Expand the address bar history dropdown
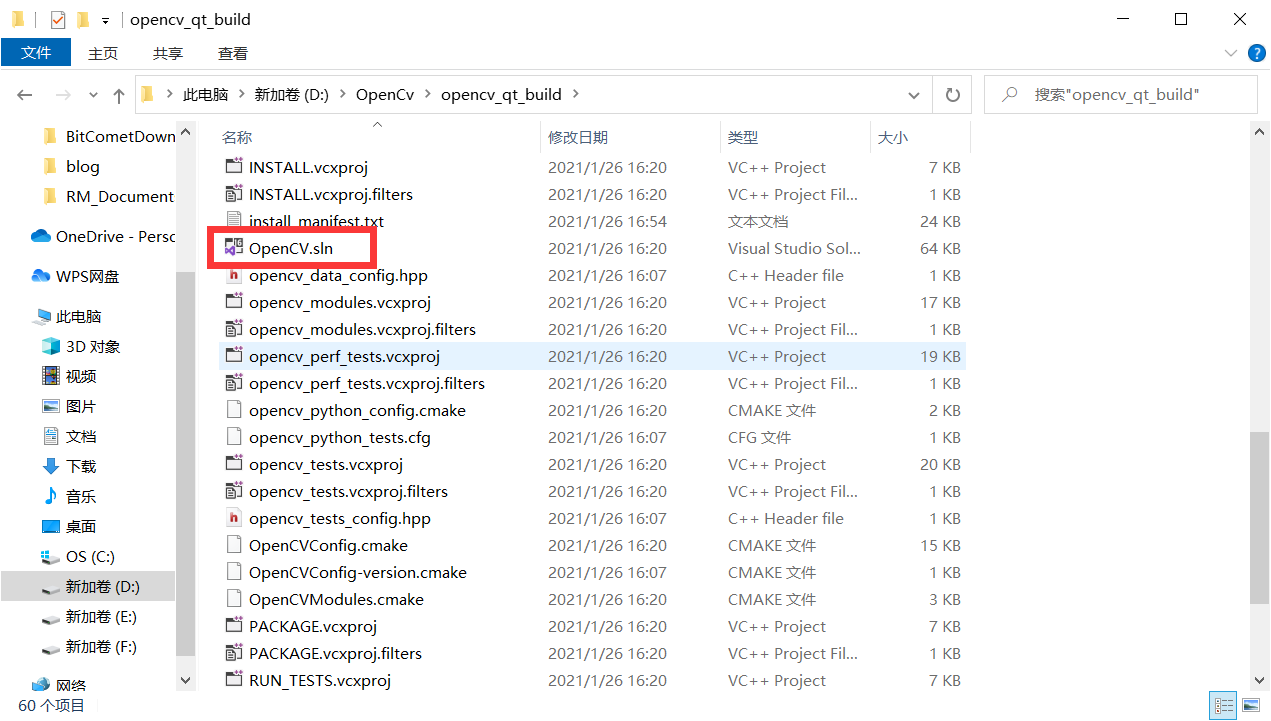The width and height of the screenshot is (1271, 721). click(914, 95)
